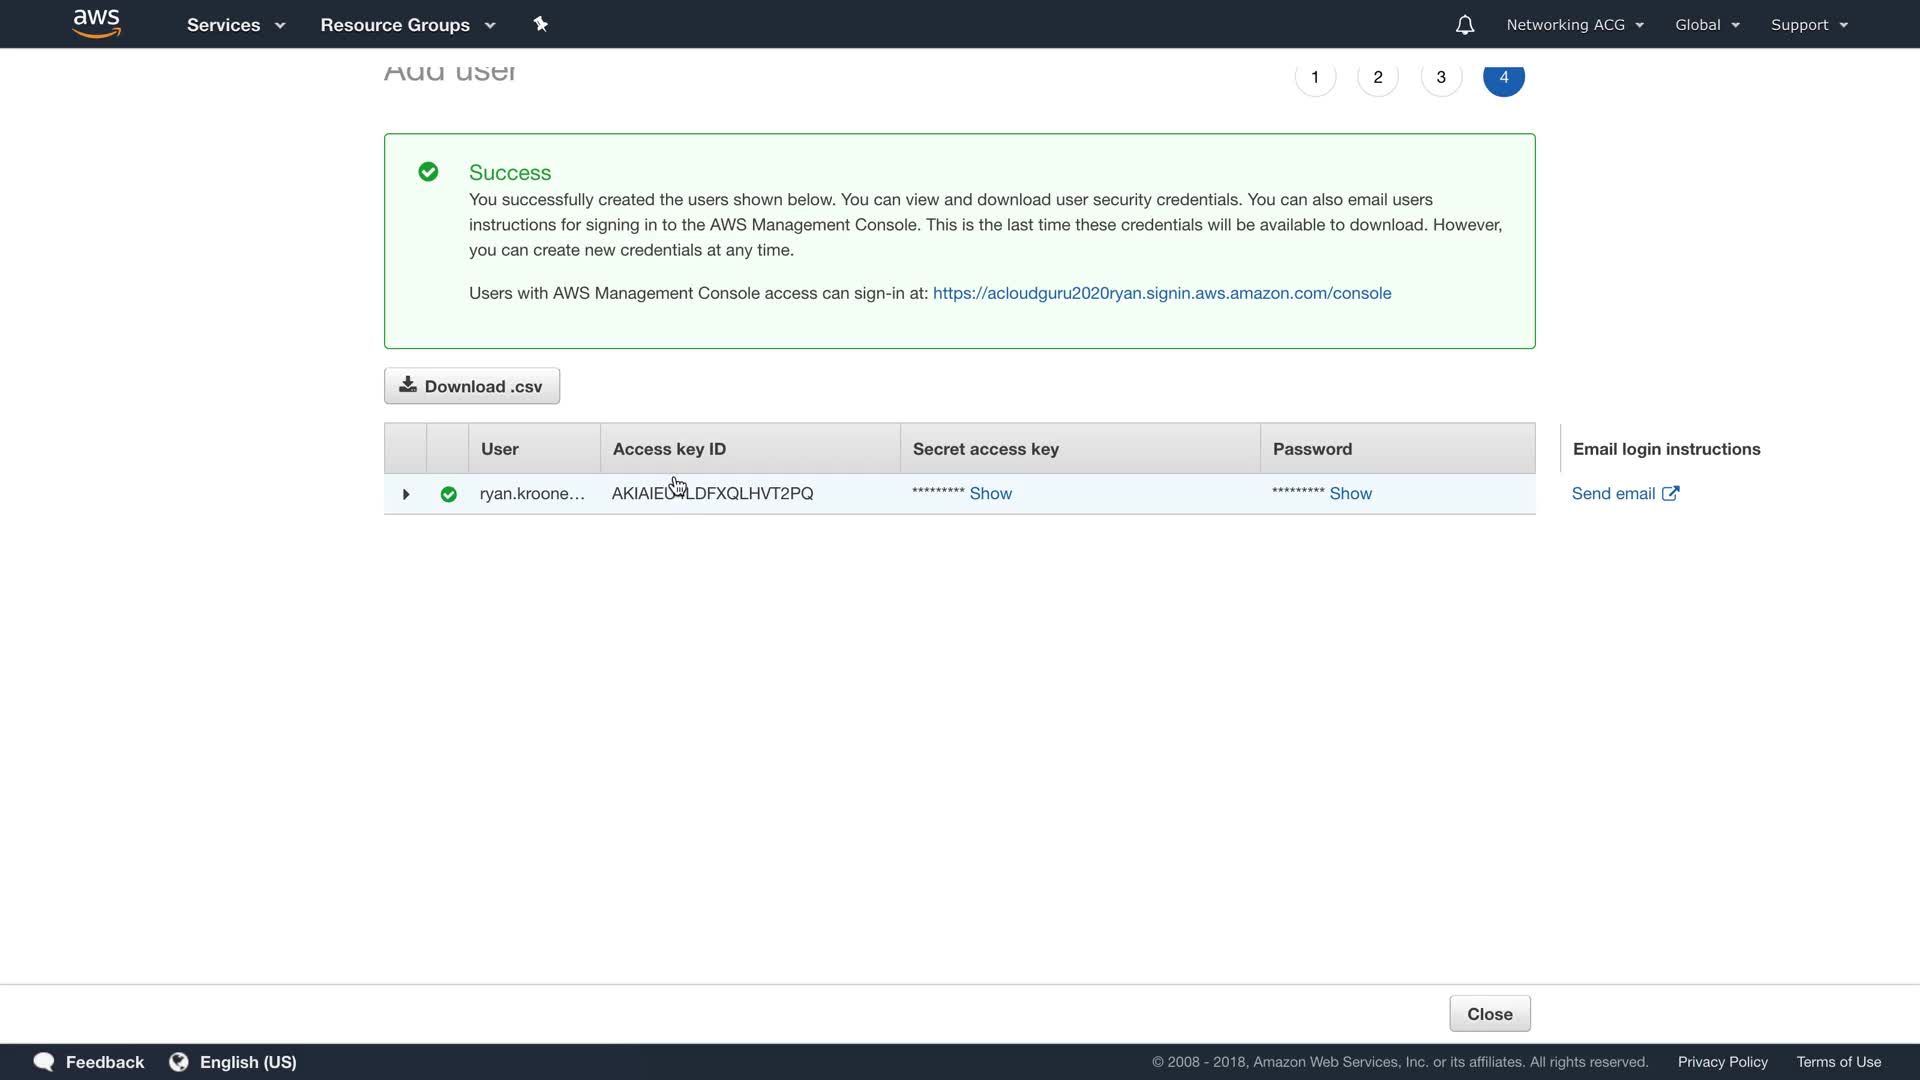Open the Networking ACG account menu
This screenshot has height=1080, width=1920.
click(1574, 25)
